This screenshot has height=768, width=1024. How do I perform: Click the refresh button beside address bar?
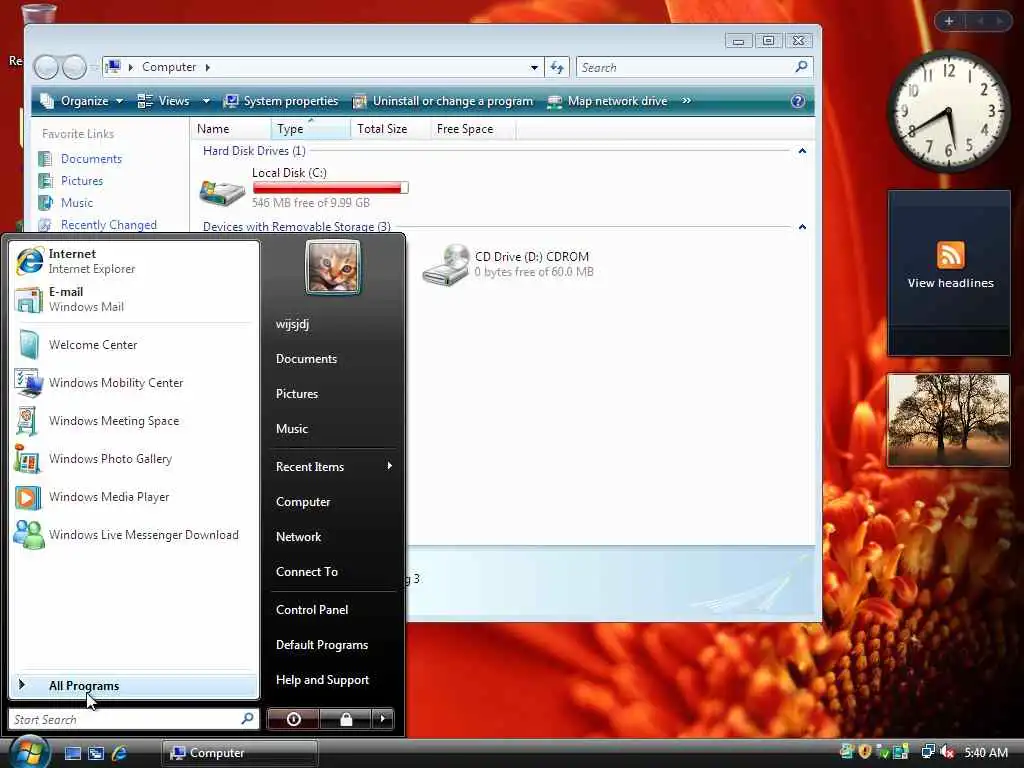557,67
